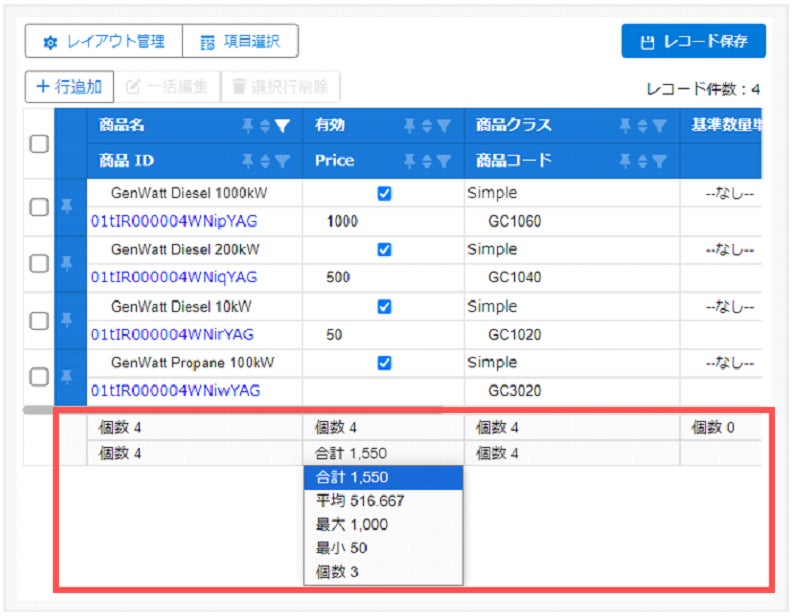Pin the GenWatt Propane 100kW row
The image size is (794, 616).
[x=67, y=376]
